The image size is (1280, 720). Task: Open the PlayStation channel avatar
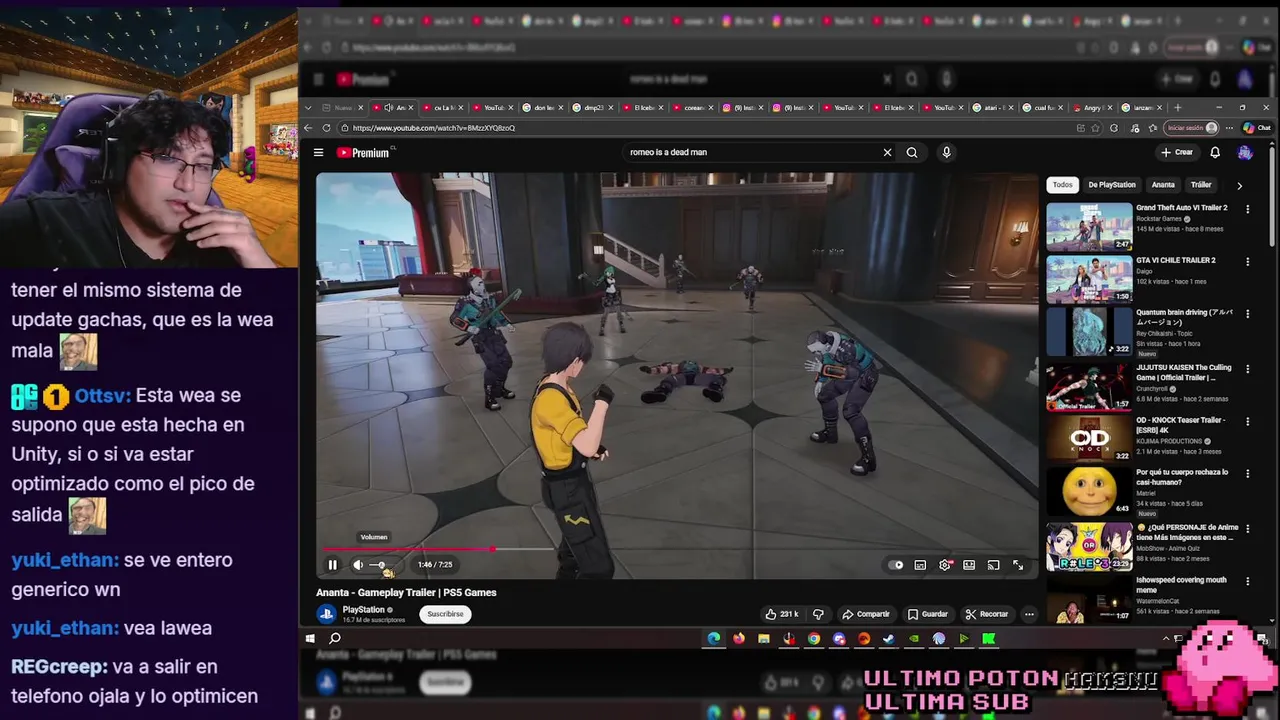[326, 614]
